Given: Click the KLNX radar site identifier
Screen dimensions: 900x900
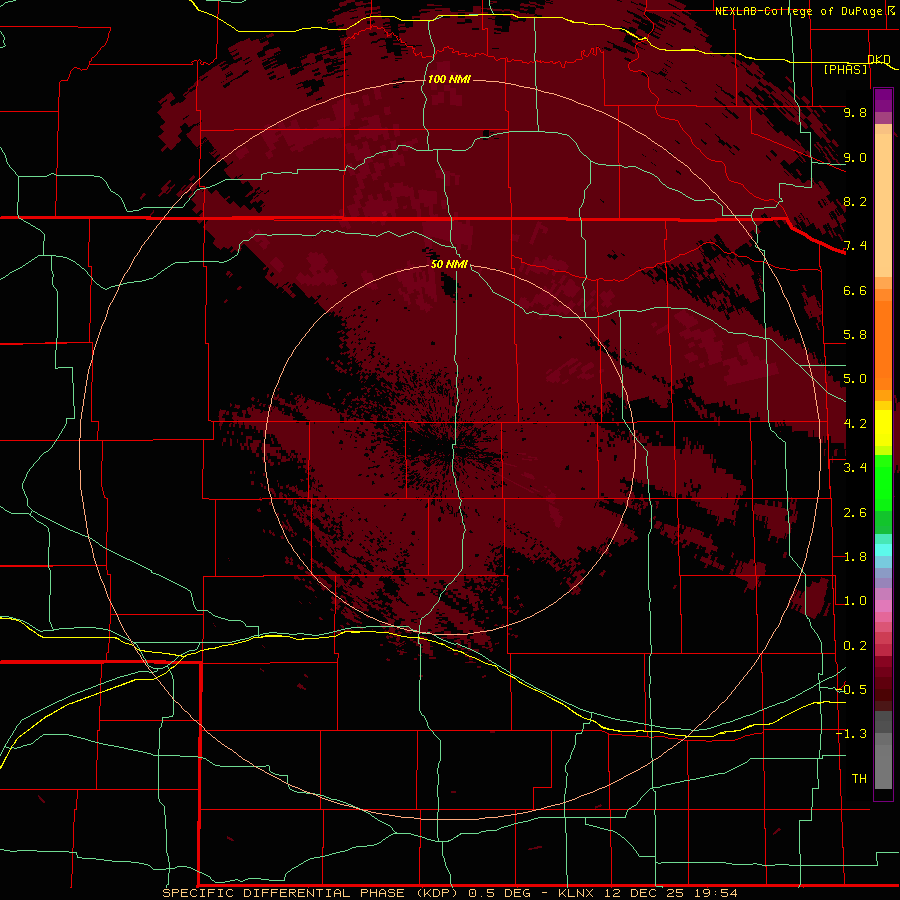Looking at the screenshot, I should coord(577,893).
